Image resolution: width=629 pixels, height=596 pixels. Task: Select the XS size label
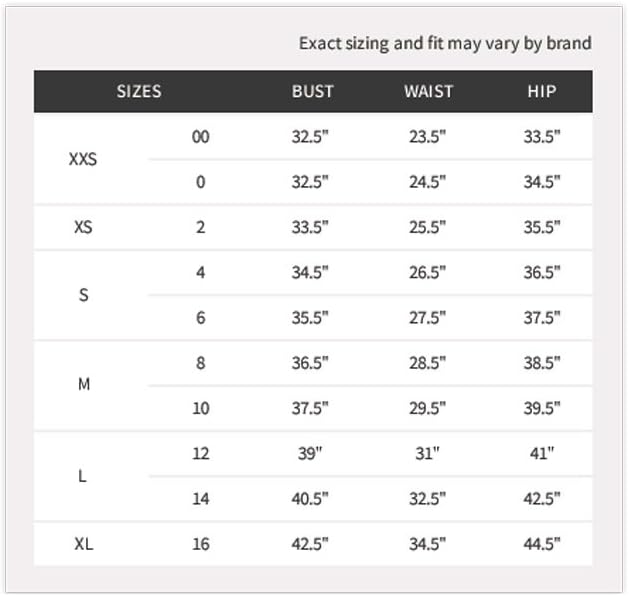pos(83,227)
